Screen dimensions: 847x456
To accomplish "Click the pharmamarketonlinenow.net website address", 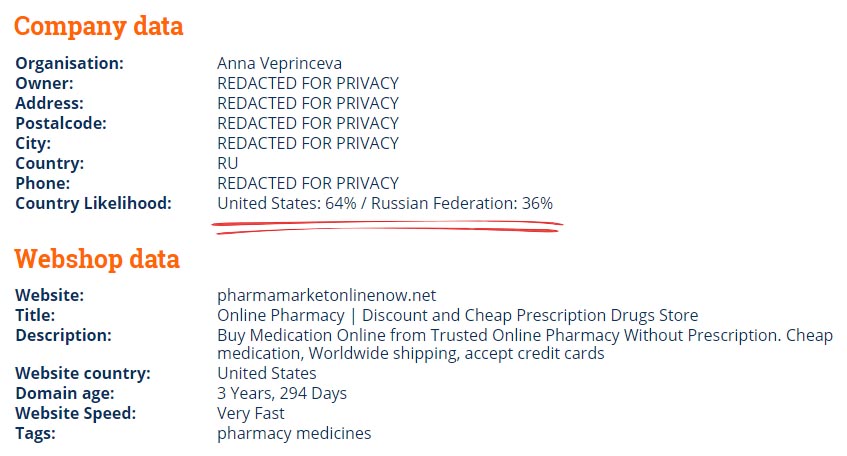I will (x=326, y=296).
